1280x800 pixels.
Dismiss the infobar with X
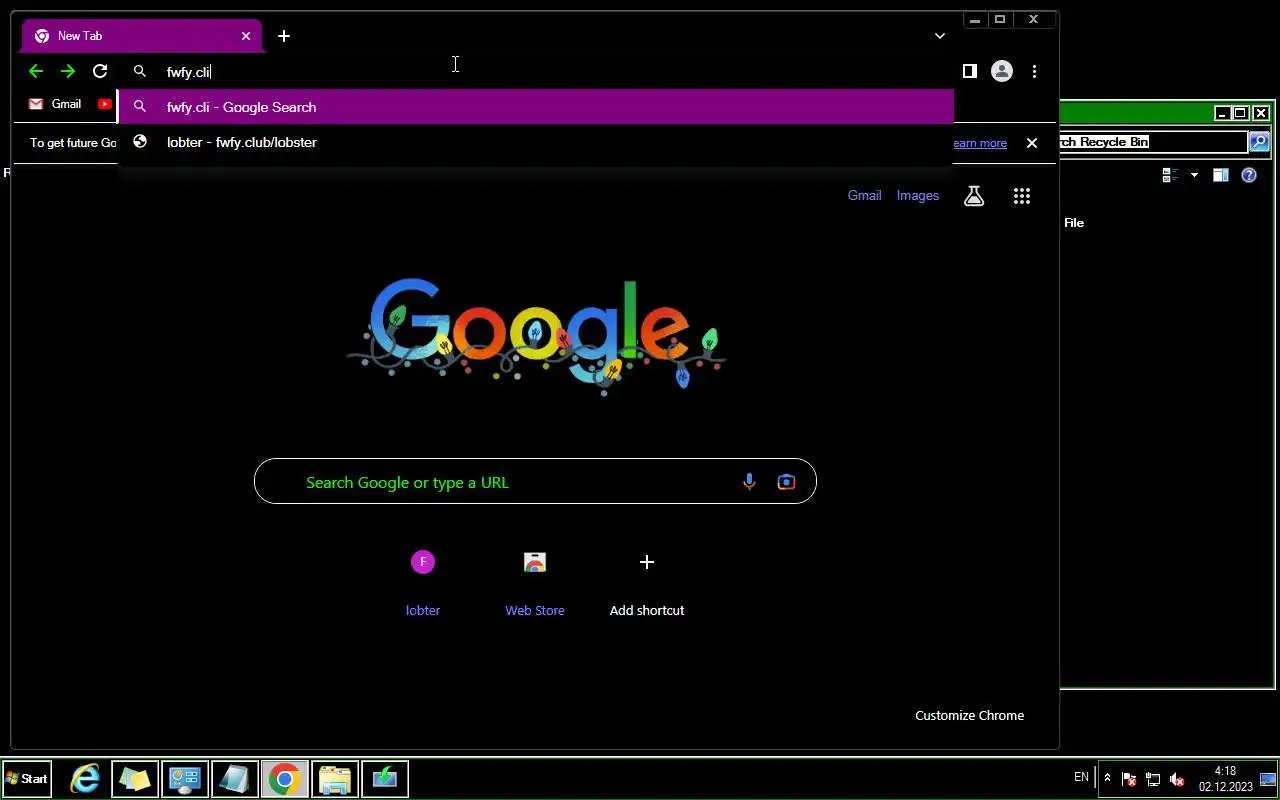point(1032,143)
